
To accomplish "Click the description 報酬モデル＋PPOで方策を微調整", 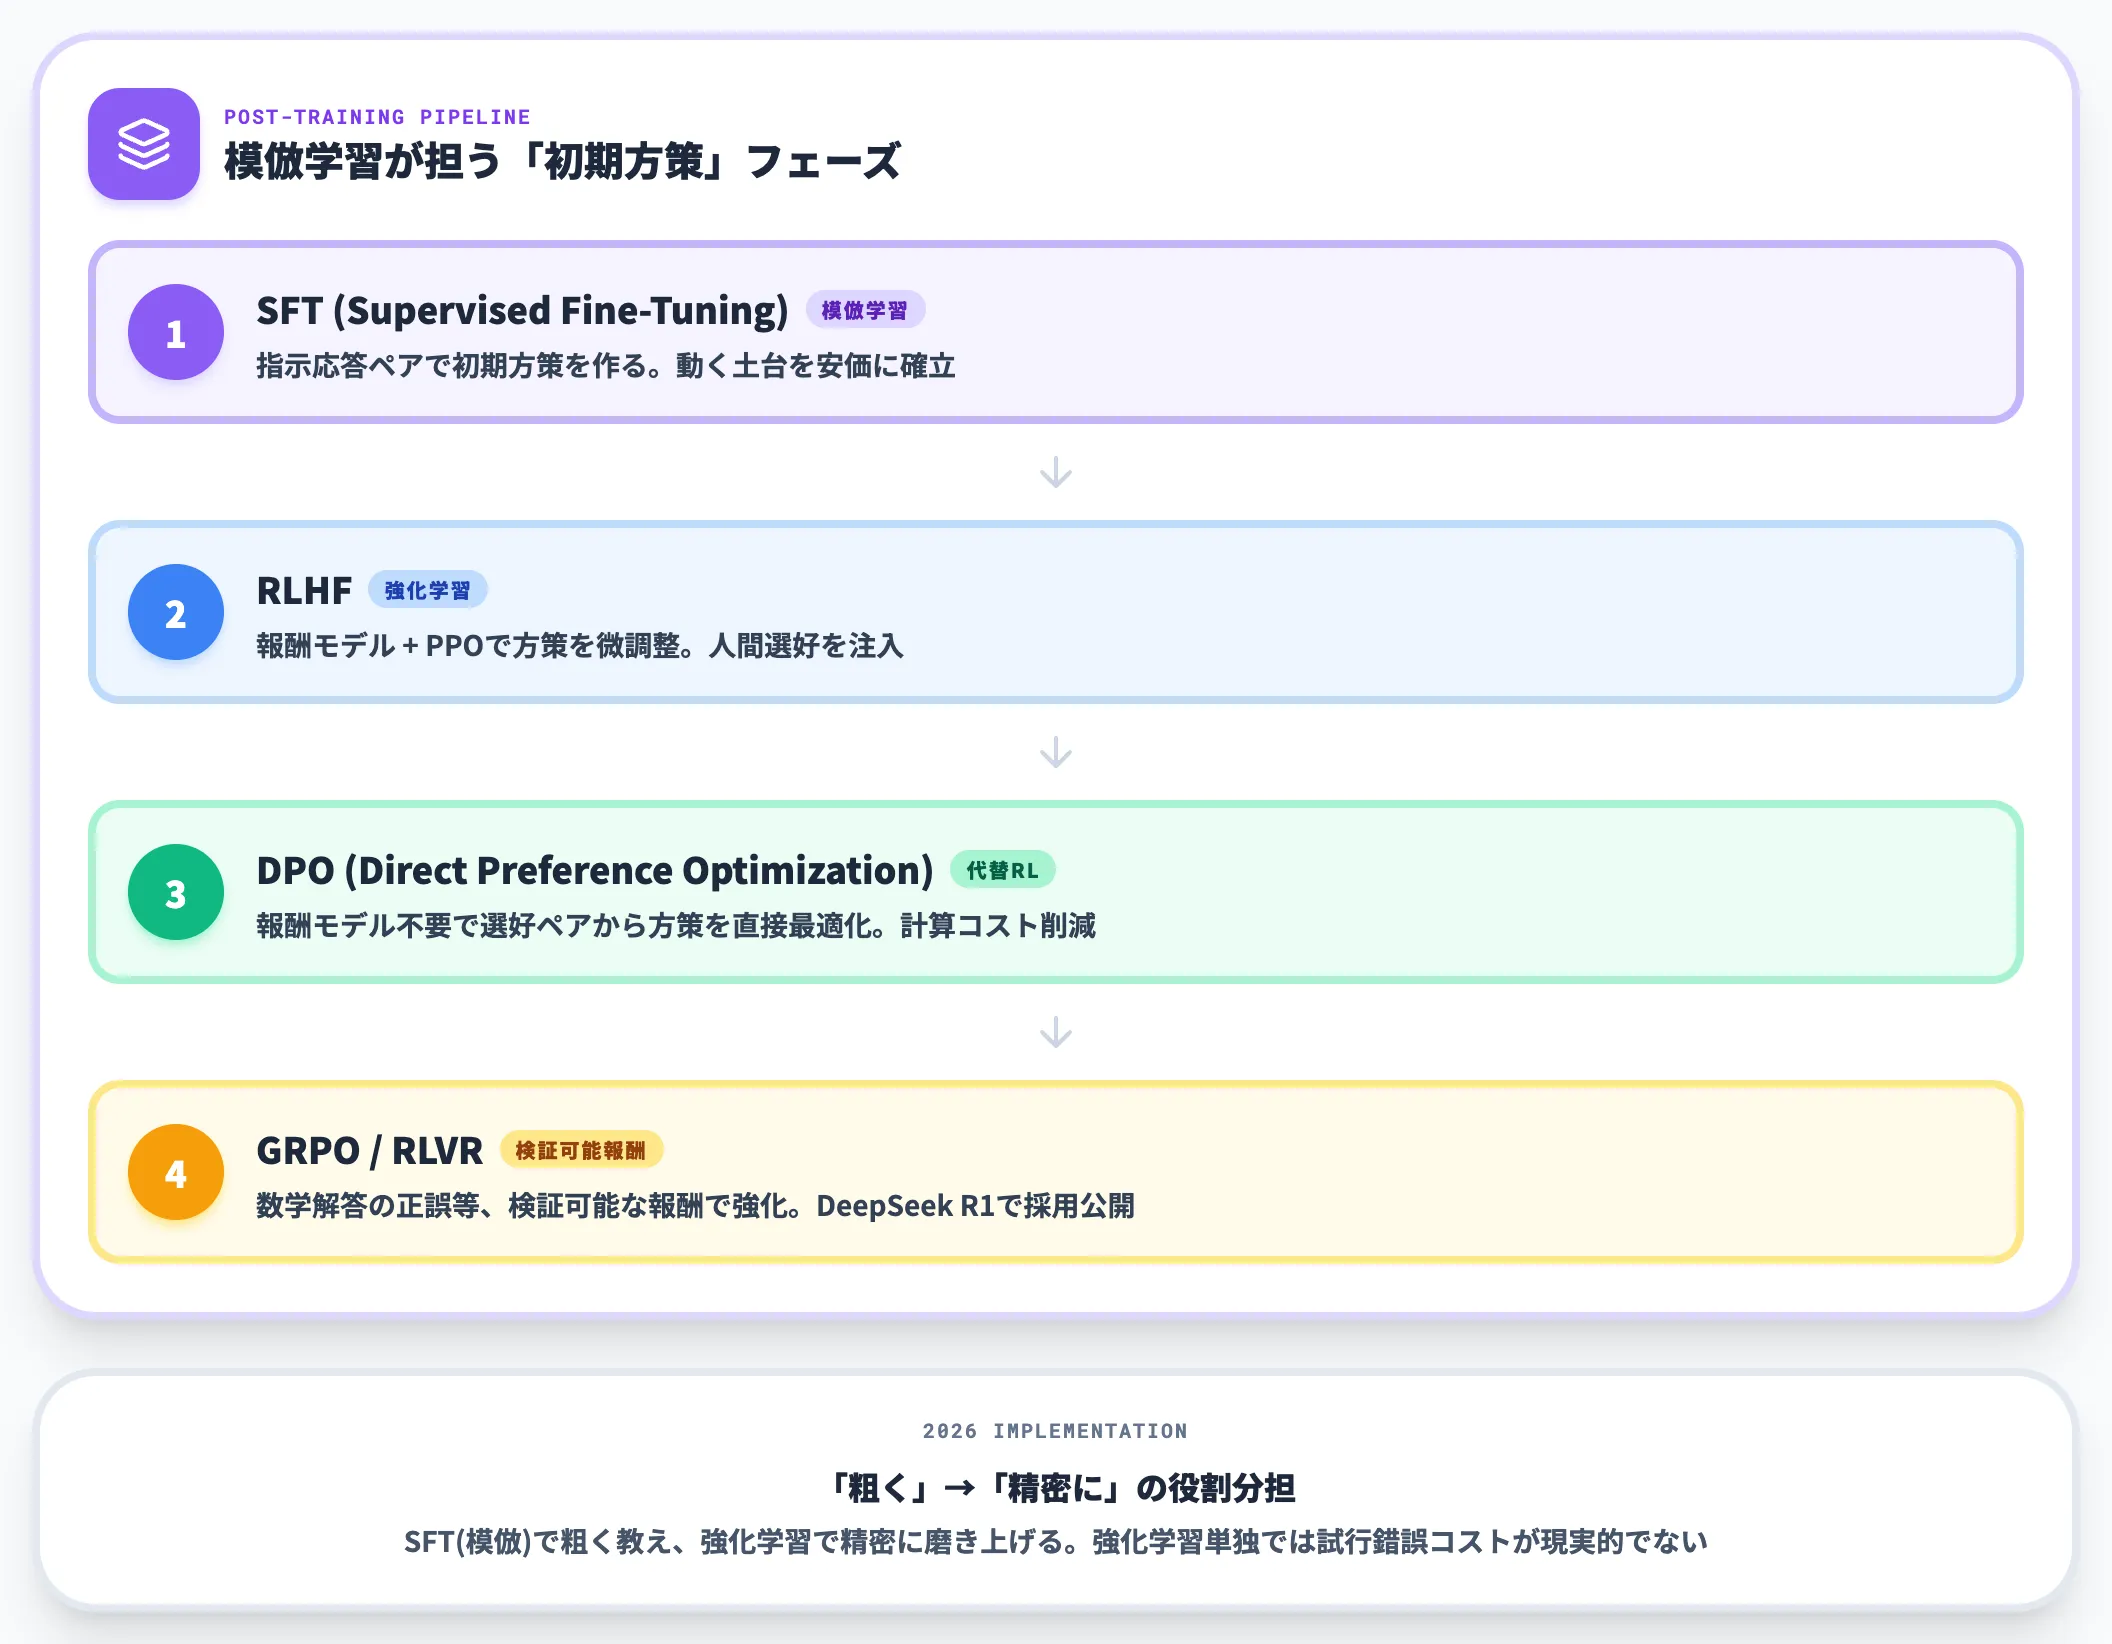I will click(x=580, y=646).
